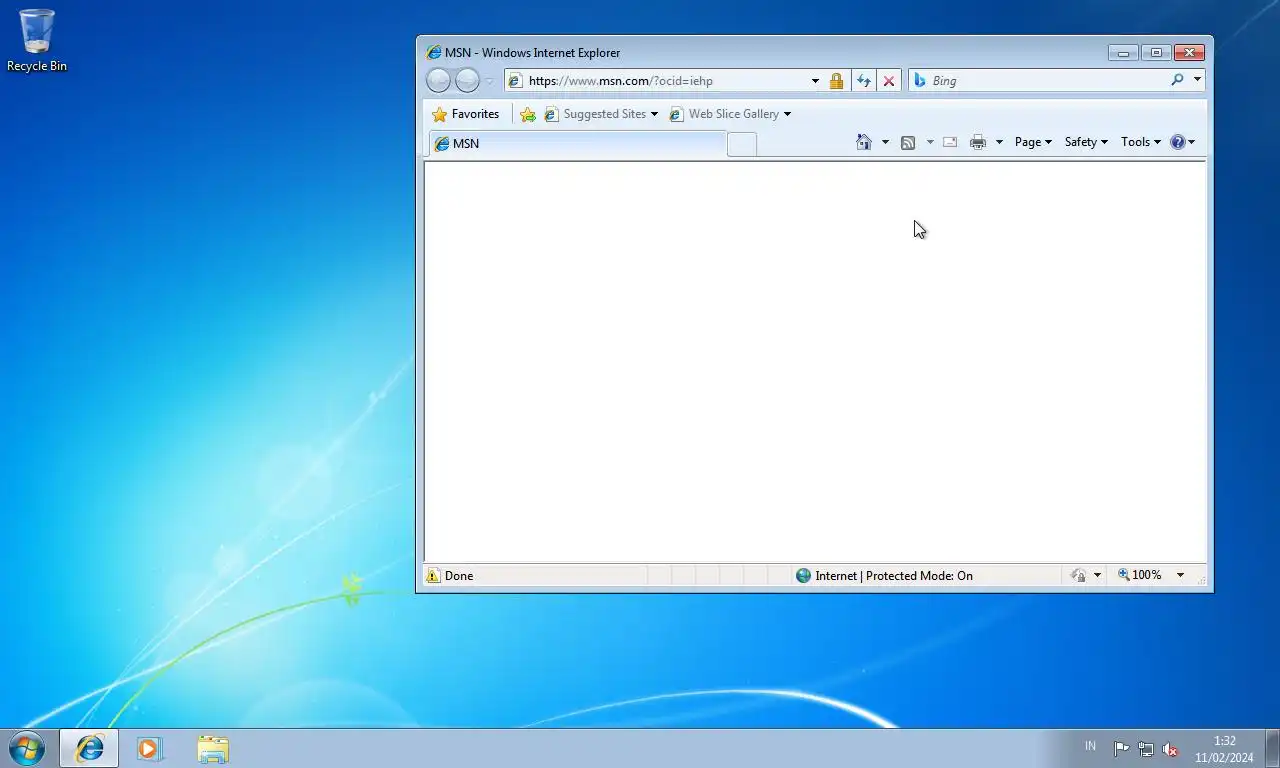Expand the zoom level dropdown arrow
The height and width of the screenshot is (768, 1280).
click(x=1180, y=575)
